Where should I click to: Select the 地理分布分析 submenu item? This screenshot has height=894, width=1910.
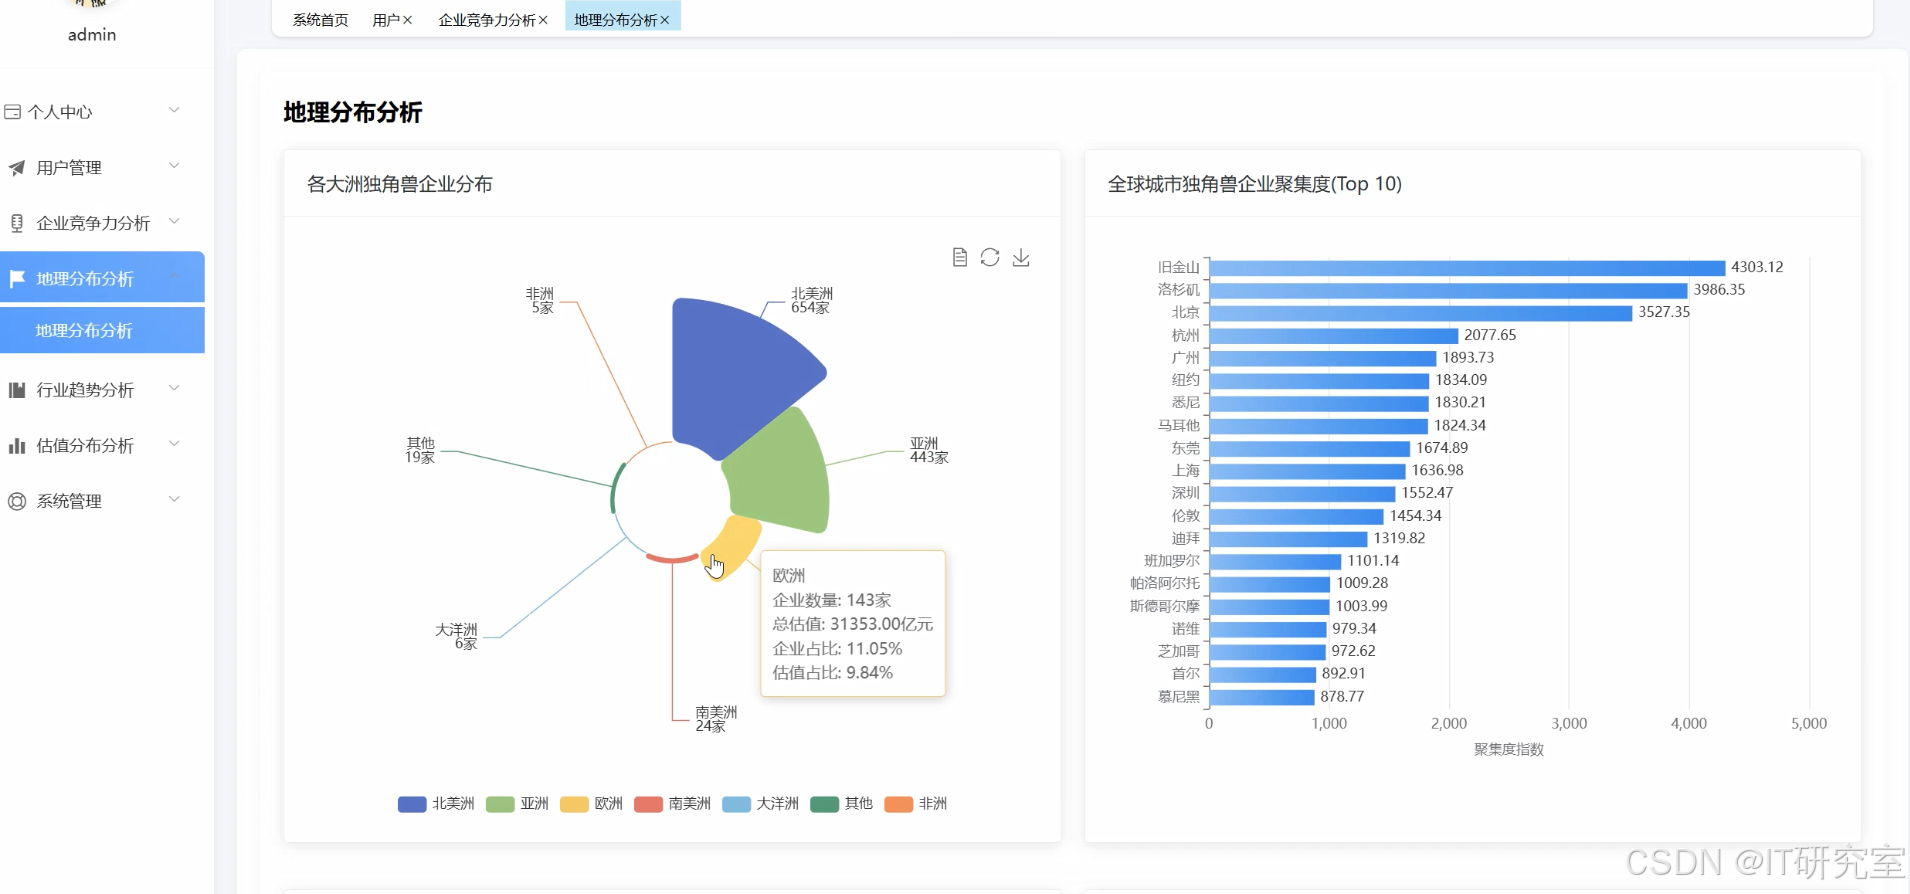point(102,330)
